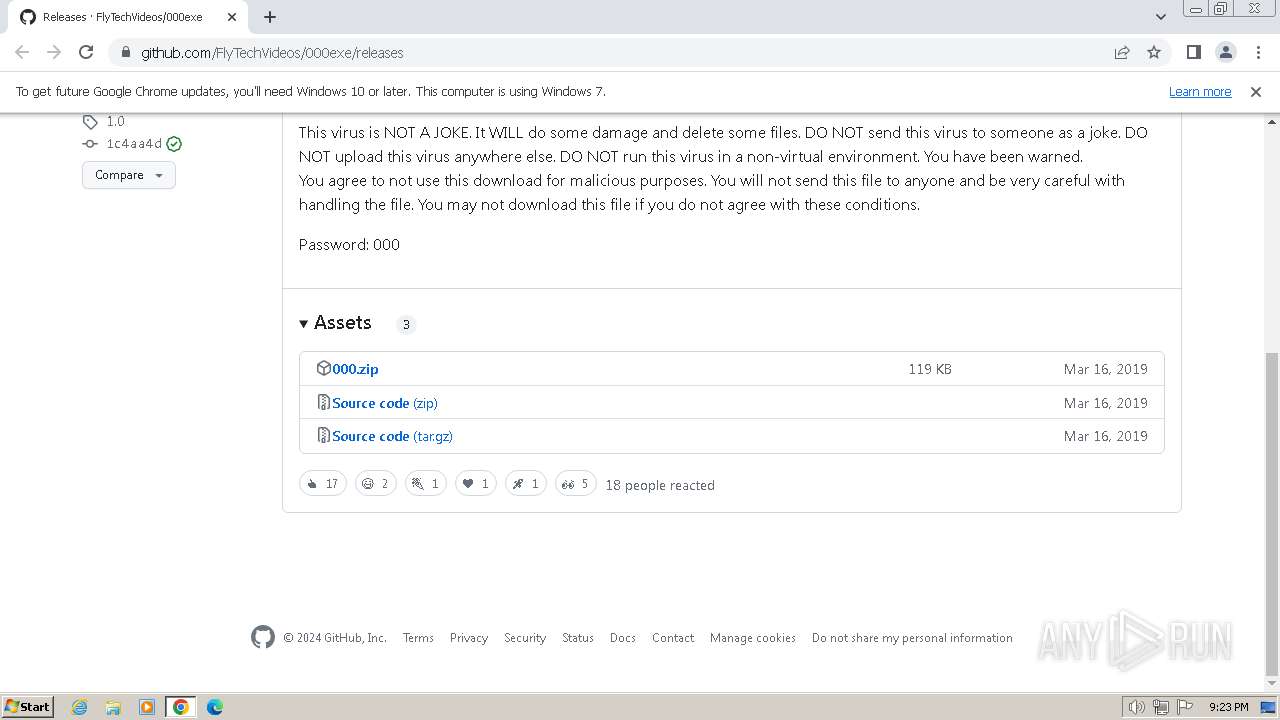Click Source code (zip) file icon

(x=323, y=402)
